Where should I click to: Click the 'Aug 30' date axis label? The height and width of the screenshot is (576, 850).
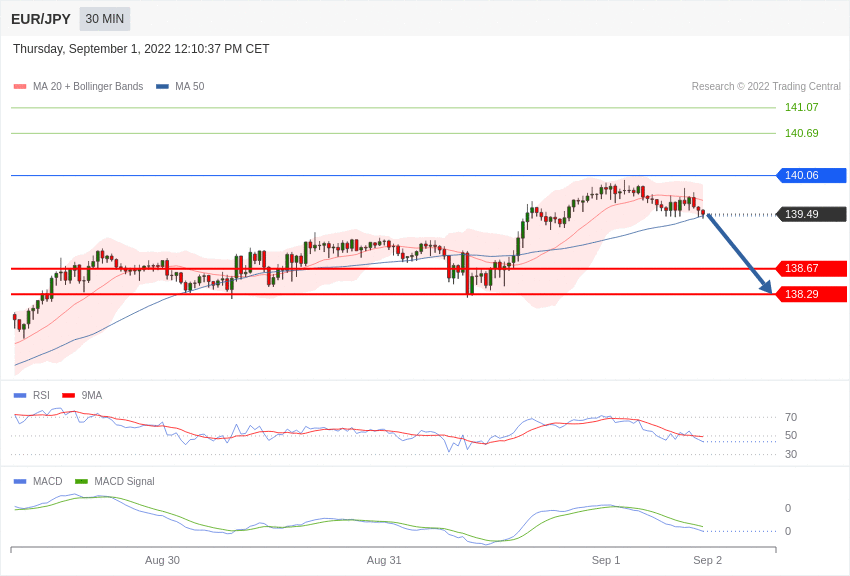(x=162, y=560)
